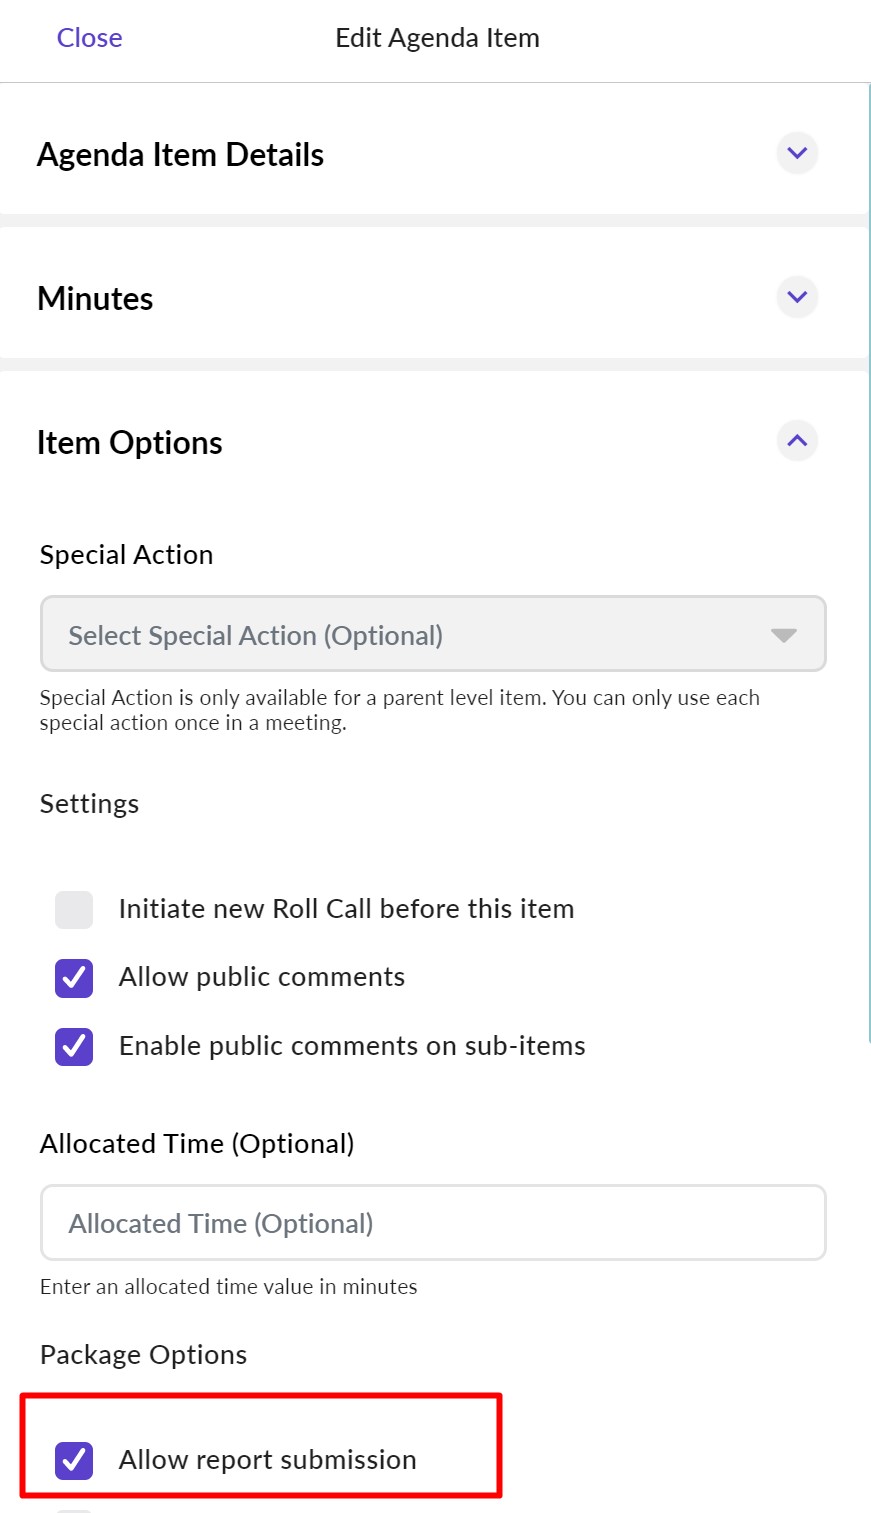
Task: Expand Agenda Item Details chevron icon
Action: point(797,153)
